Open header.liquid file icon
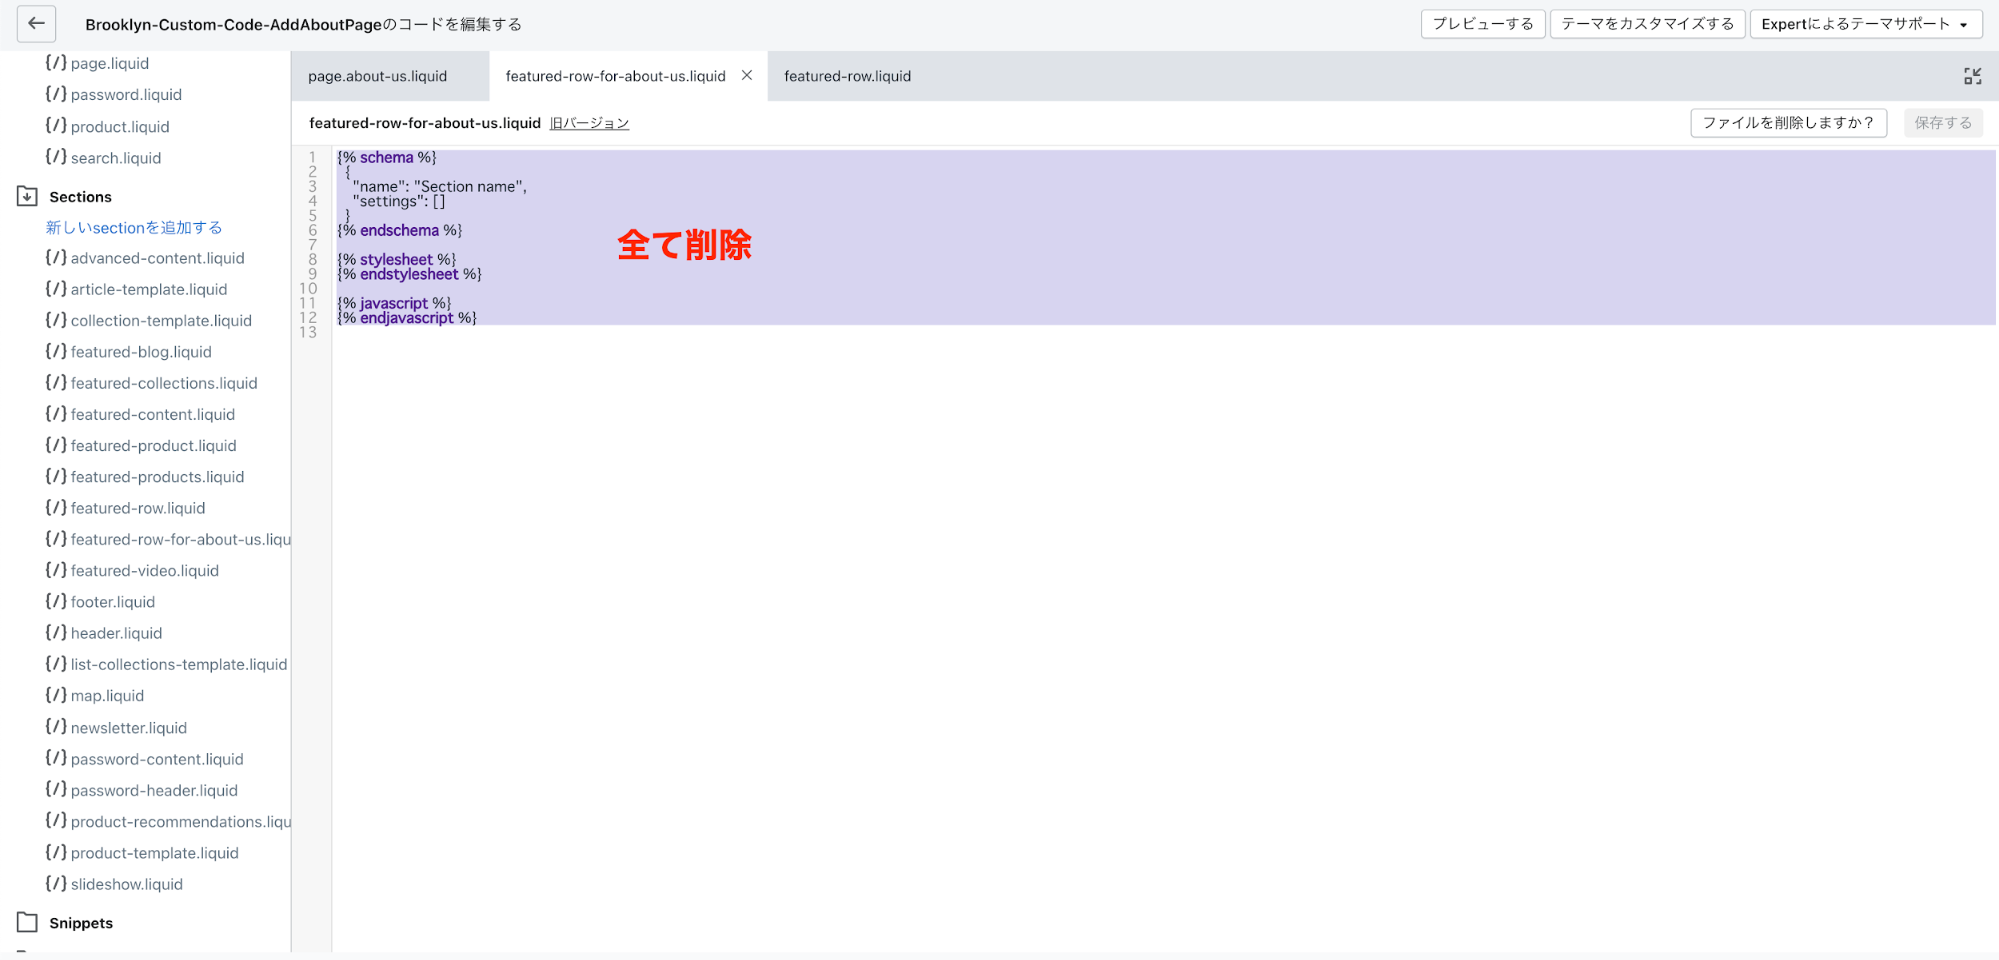Image resolution: width=1999 pixels, height=960 pixels. click(56, 633)
